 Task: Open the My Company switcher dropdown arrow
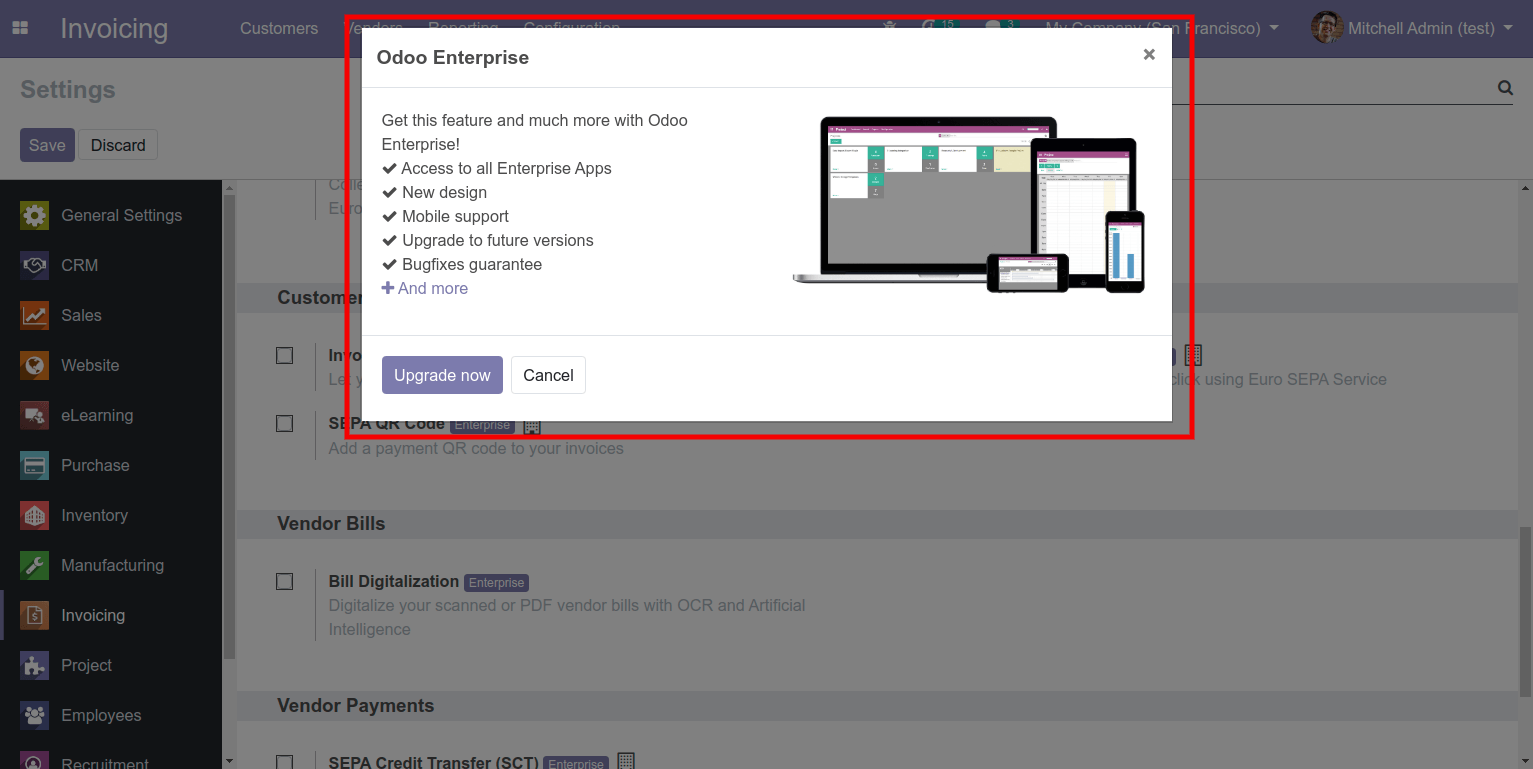click(x=1274, y=28)
